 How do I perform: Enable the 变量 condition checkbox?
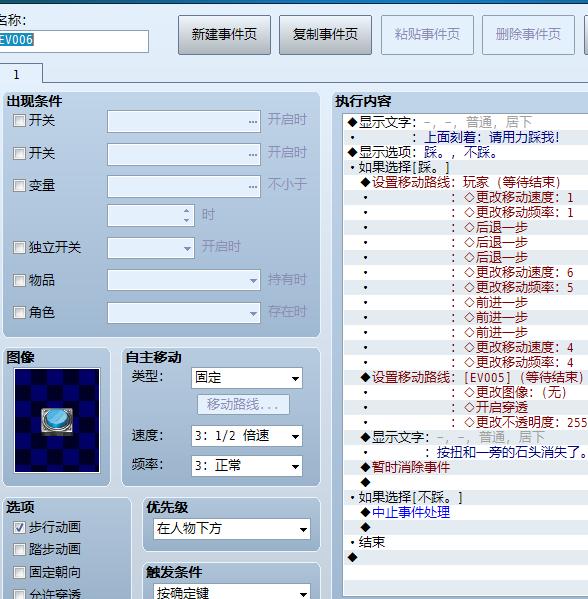19,186
